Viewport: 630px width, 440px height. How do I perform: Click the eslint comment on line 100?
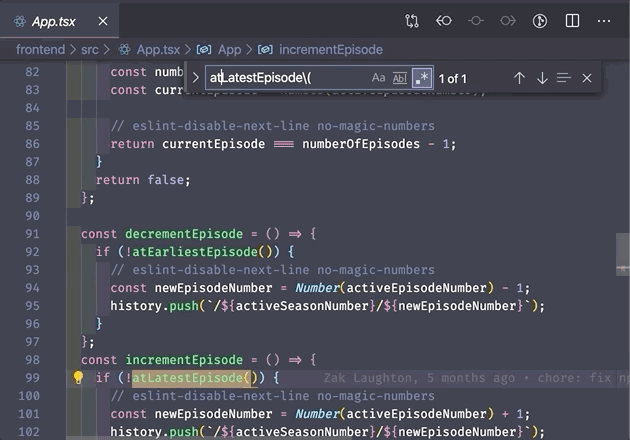pos(272,396)
